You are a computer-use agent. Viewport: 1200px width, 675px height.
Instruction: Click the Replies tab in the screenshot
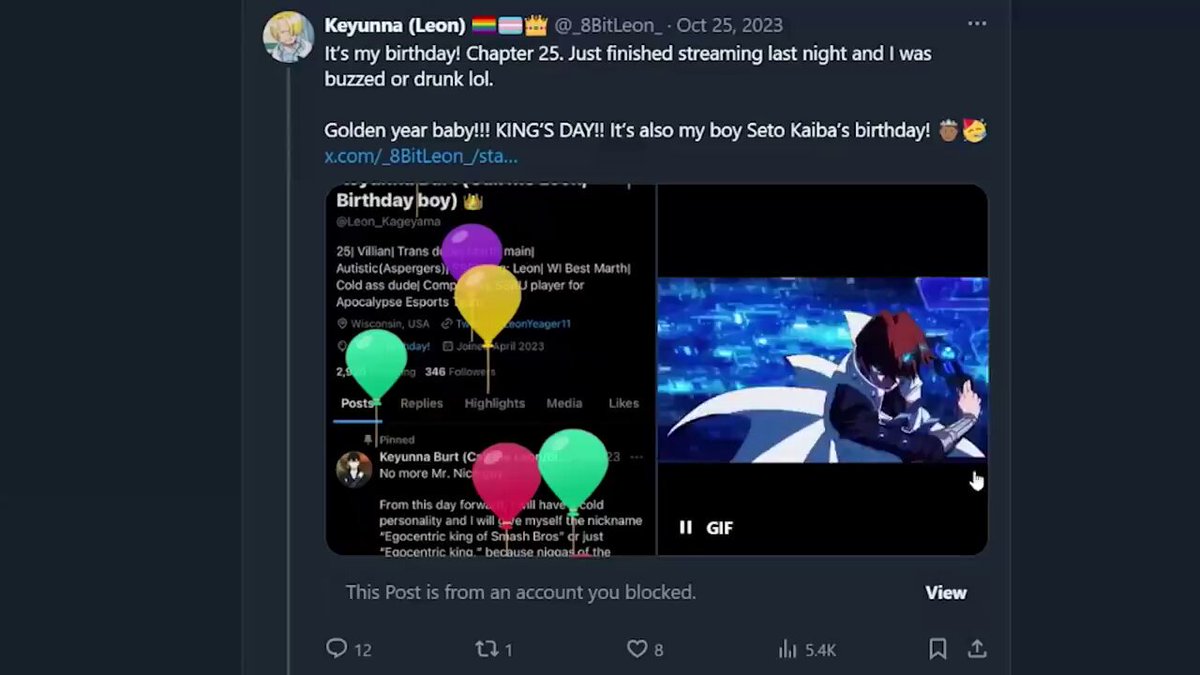coord(421,403)
